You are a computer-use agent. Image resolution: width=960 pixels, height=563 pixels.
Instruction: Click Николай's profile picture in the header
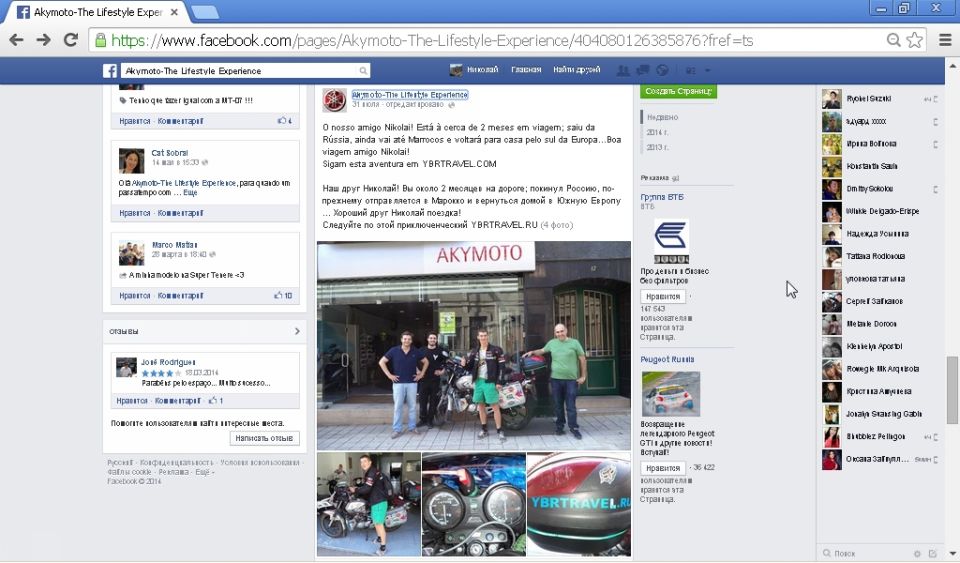456,70
